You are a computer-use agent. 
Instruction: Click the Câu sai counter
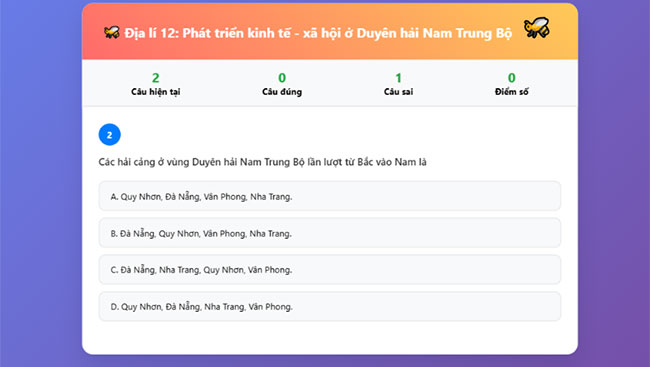(398, 84)
